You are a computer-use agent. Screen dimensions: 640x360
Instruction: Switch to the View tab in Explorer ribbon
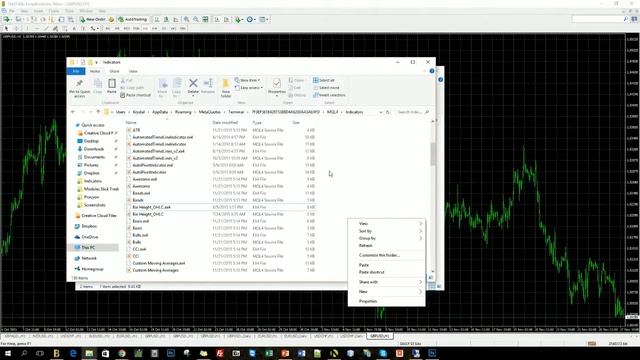point(133,71)
